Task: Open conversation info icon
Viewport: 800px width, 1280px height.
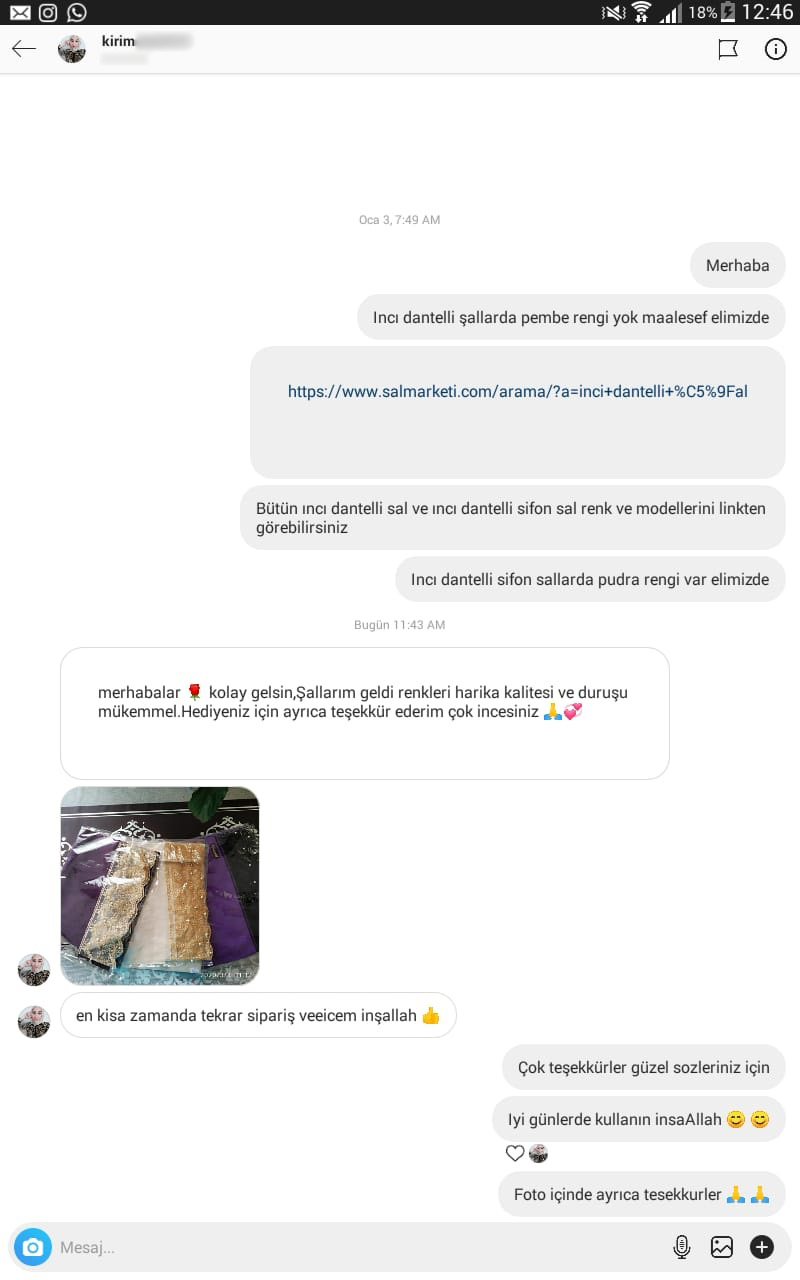Action: [x=776, y=49]
